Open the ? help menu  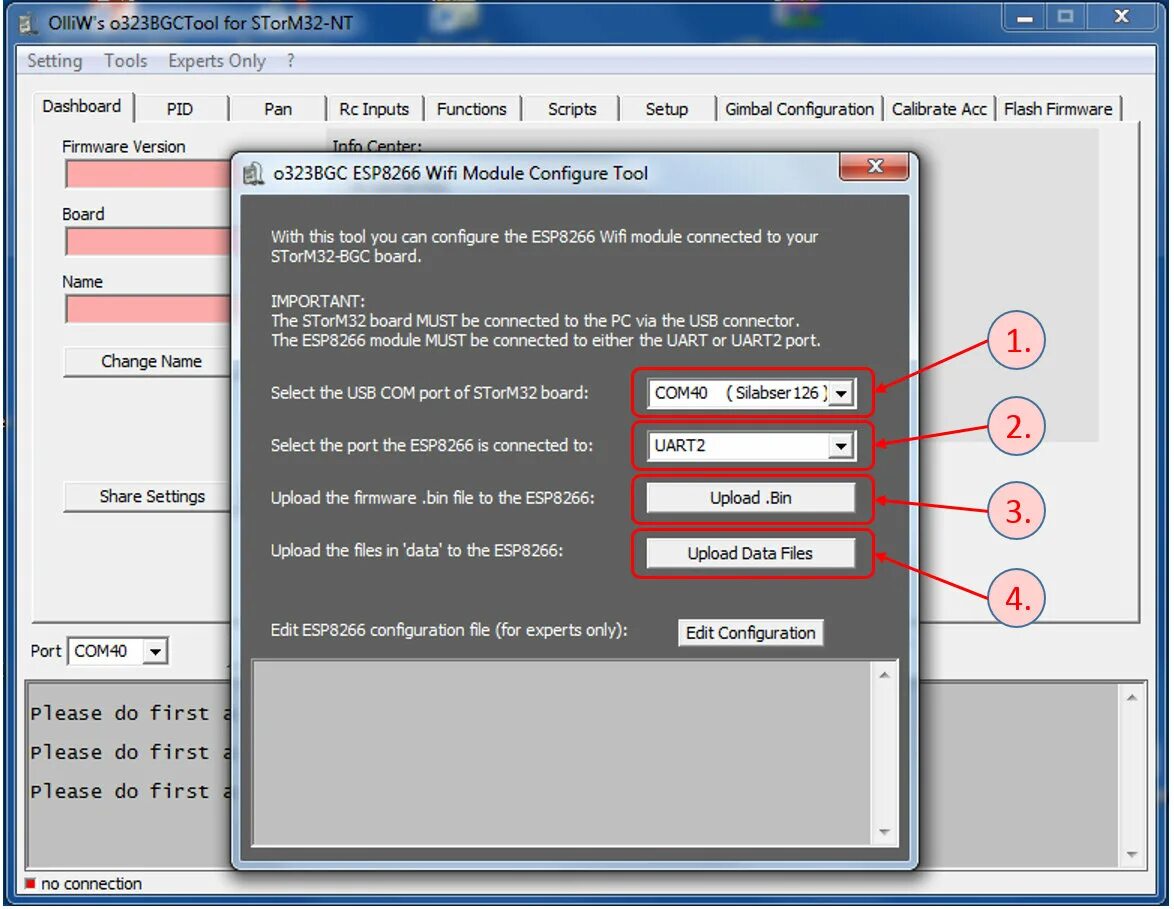[x=291, y=61]
